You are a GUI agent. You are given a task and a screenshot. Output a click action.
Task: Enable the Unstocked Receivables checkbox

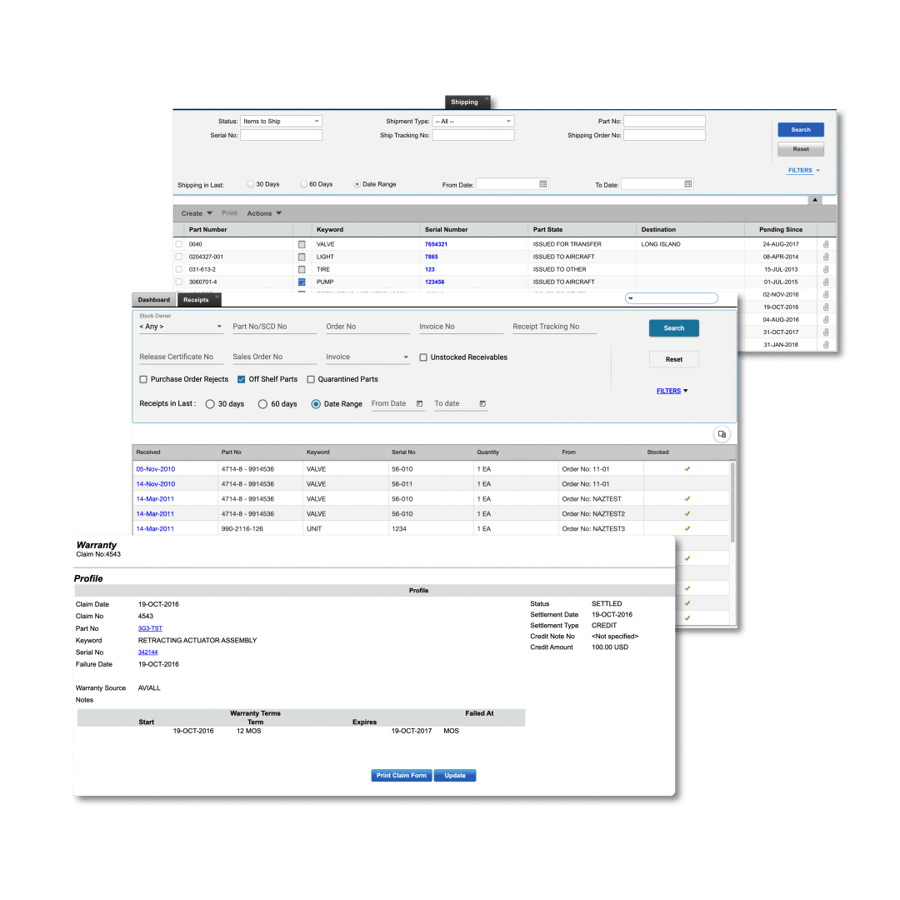[x=423, y=357]
